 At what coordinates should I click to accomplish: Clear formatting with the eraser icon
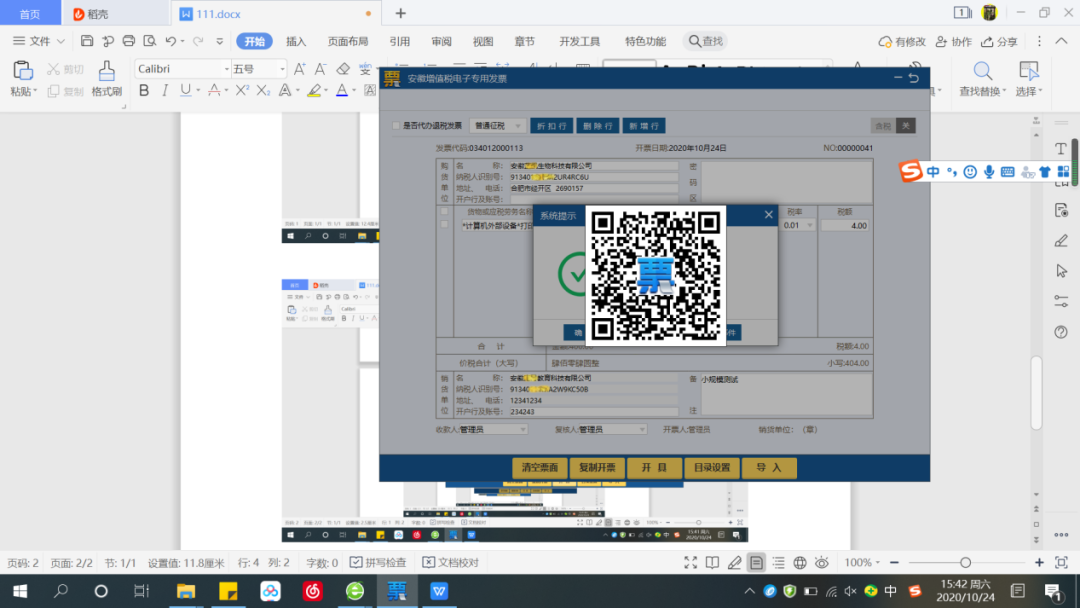[x=343, y=69]
